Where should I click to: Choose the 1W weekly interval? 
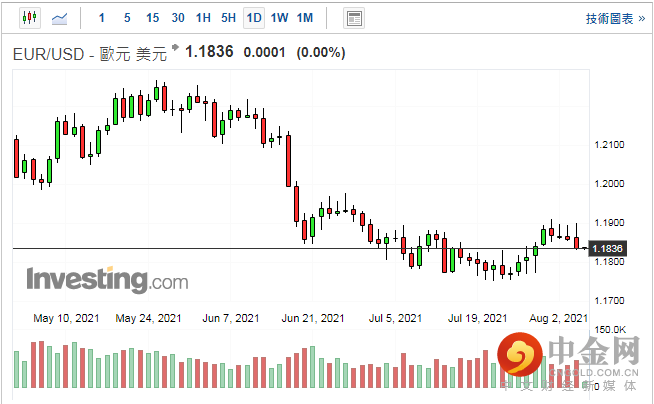click(x=280, y=18)
